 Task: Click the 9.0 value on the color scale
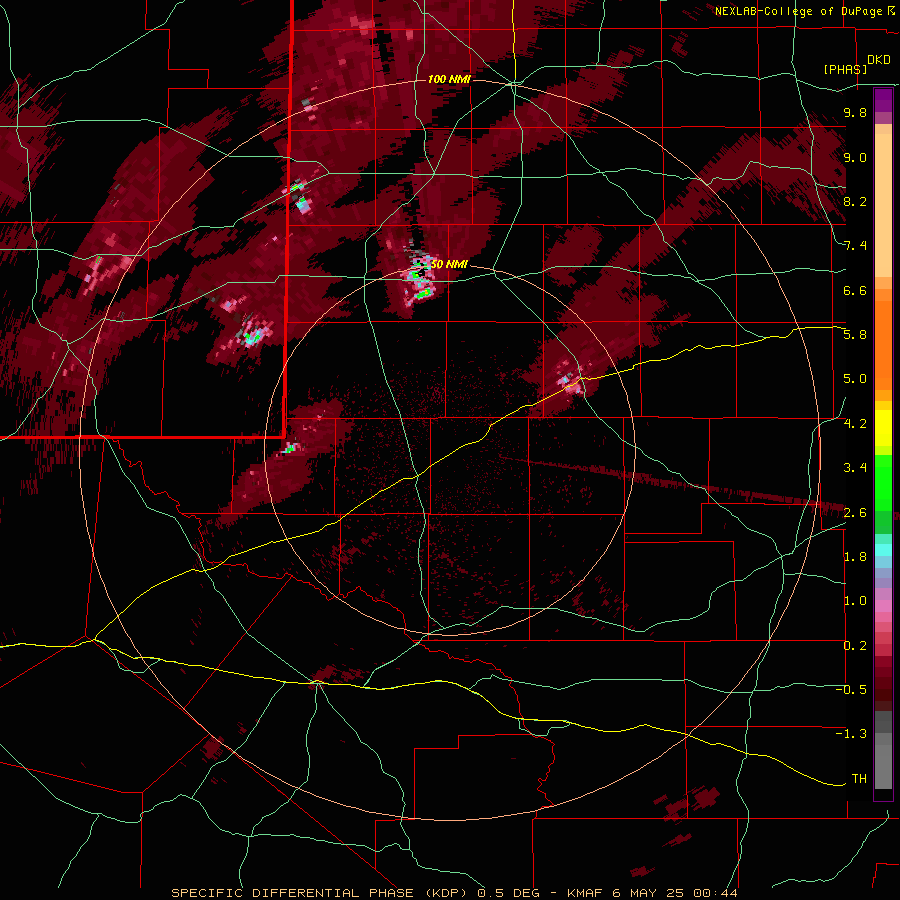[855, 157]
